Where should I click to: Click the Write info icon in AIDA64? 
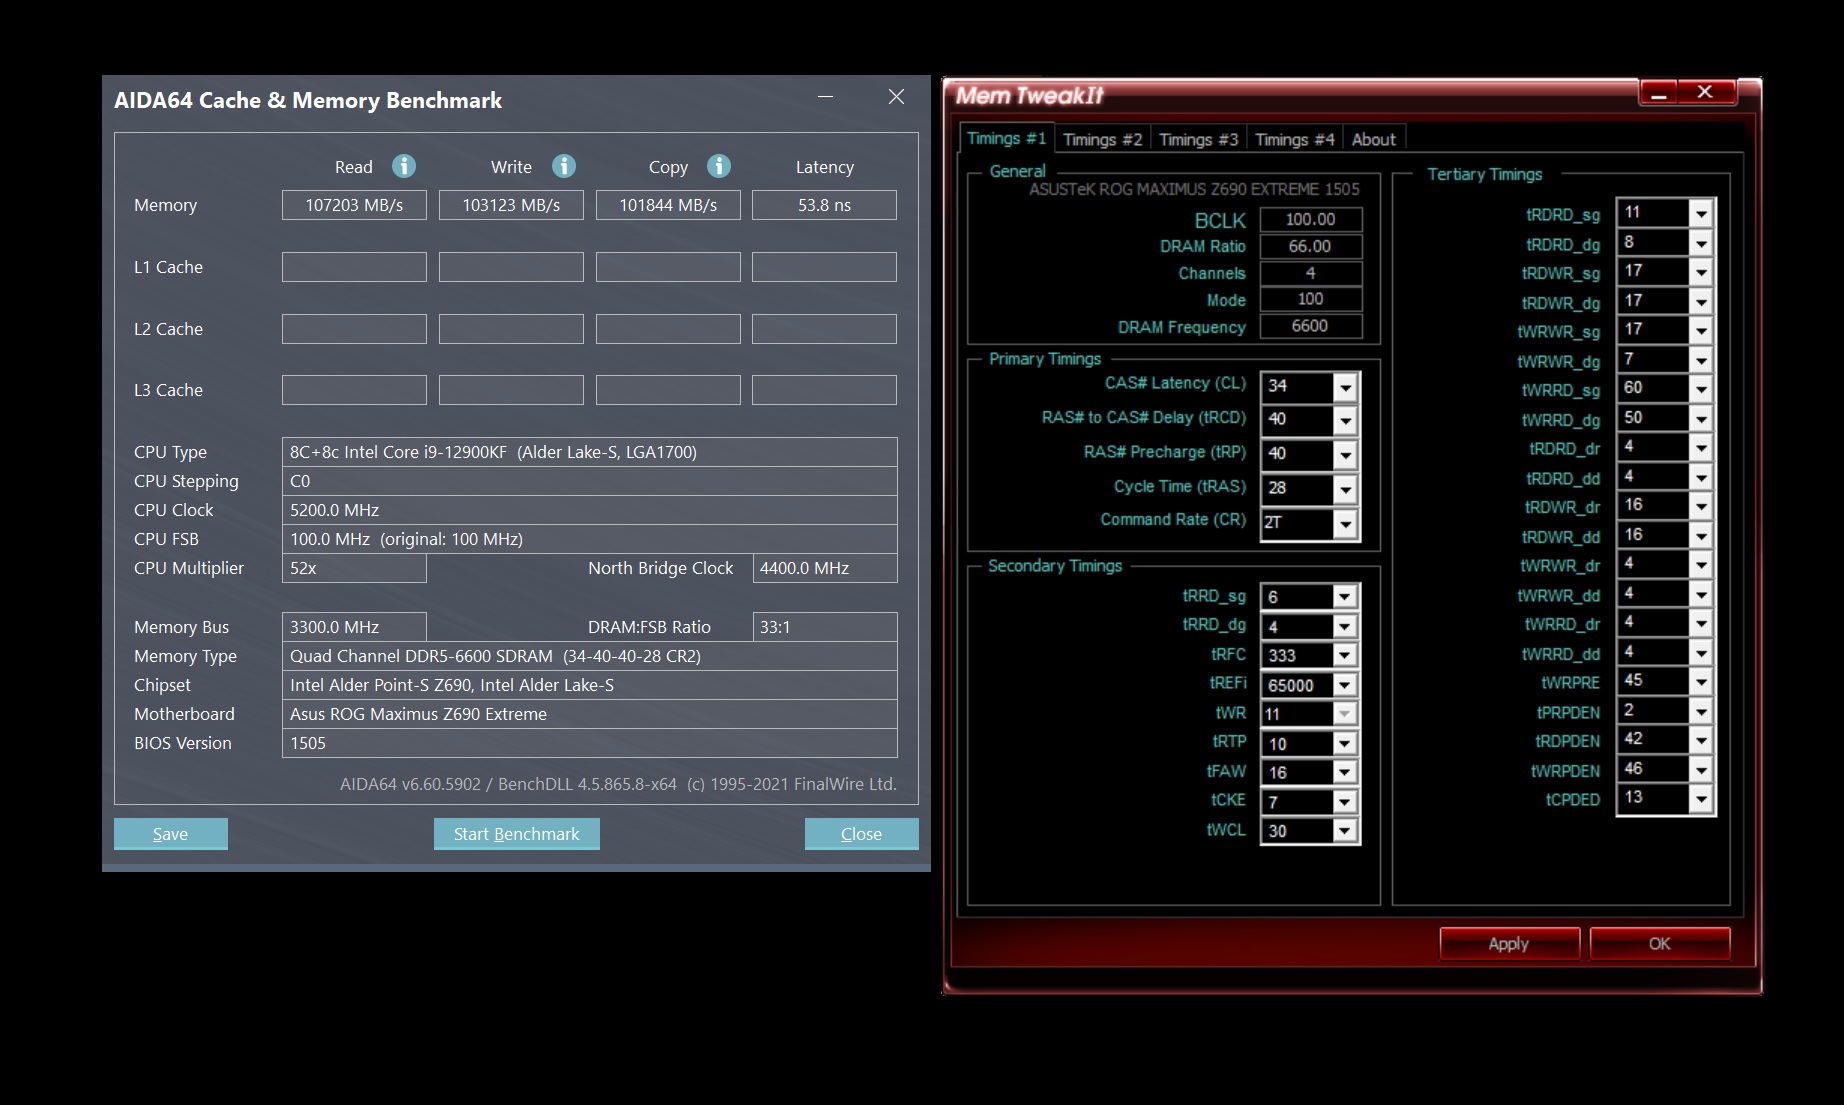point(564,166)
